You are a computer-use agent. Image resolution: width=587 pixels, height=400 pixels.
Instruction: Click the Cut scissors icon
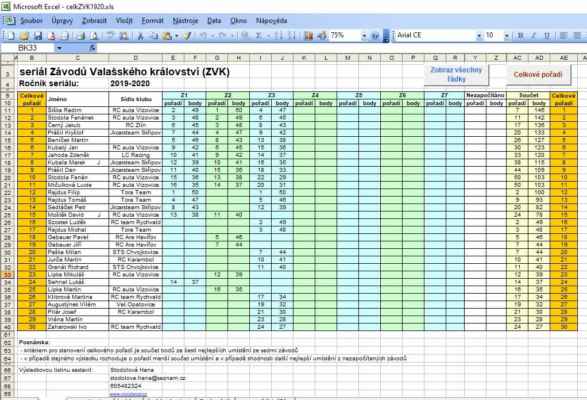140,36
